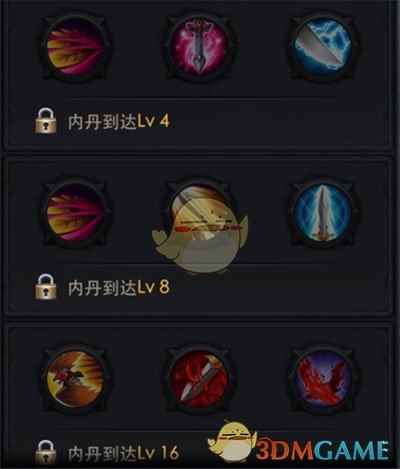The image size is (400, 469).
Task: Select the orange dashing warrior skill icon
Action: click(75, 378)
